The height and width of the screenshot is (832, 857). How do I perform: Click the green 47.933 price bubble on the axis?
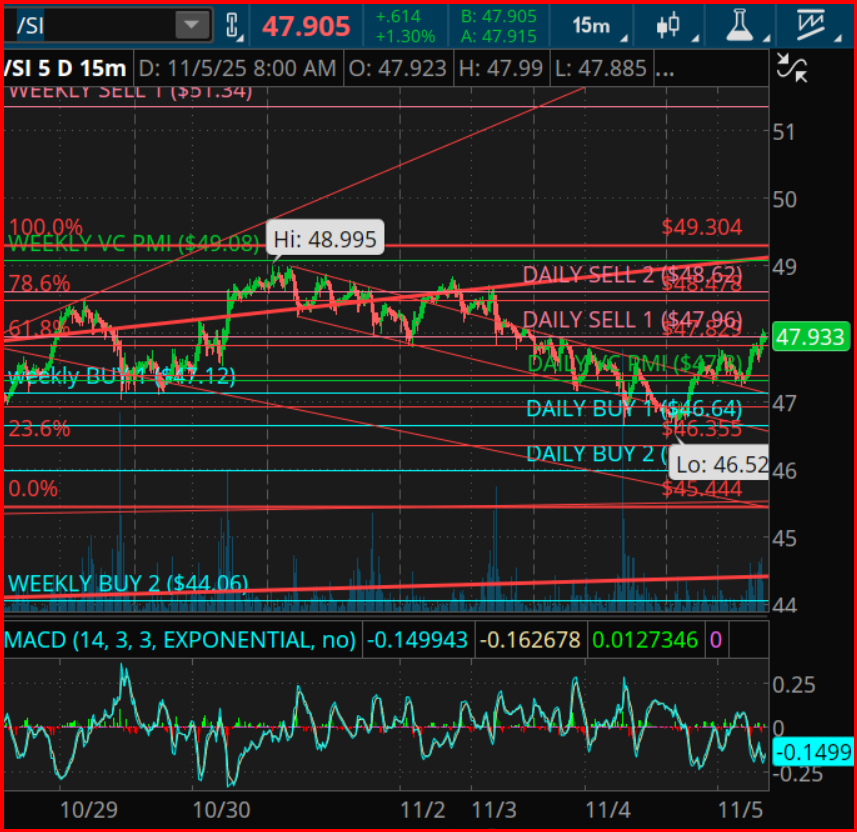click(812, 337)
